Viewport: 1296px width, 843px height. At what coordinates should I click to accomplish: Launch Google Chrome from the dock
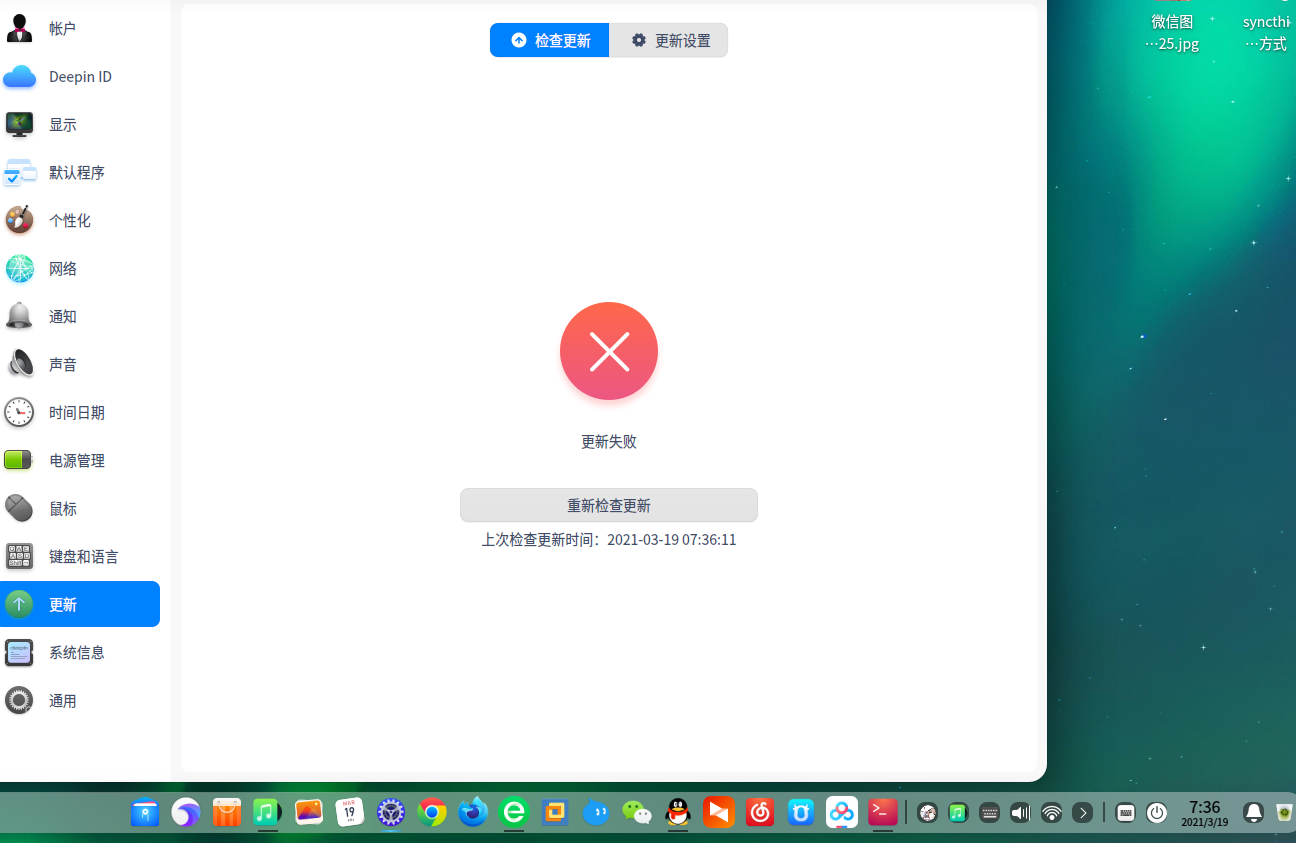pyautogui.click(x=432, y=812)
